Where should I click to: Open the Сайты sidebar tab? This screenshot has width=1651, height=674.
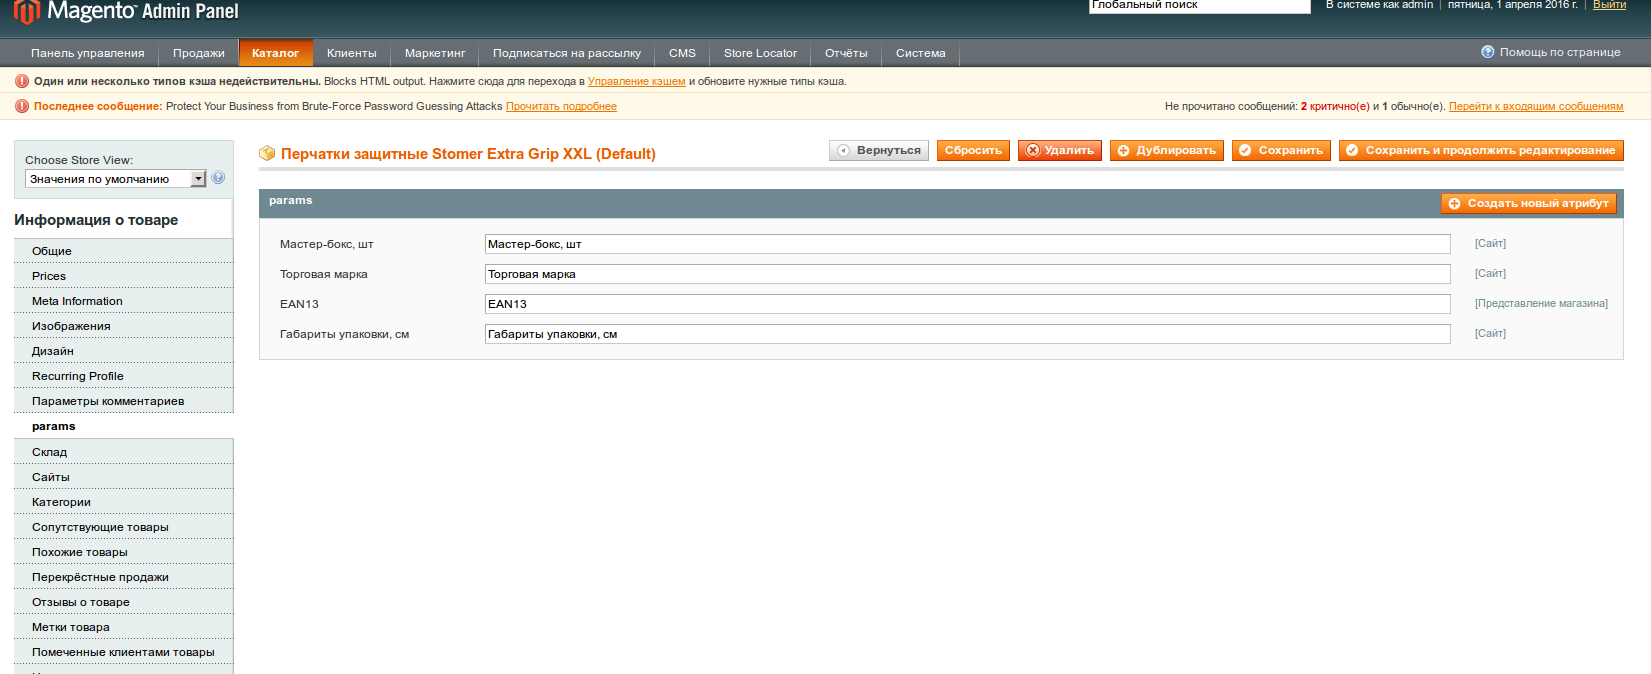[x=124, y=477]
